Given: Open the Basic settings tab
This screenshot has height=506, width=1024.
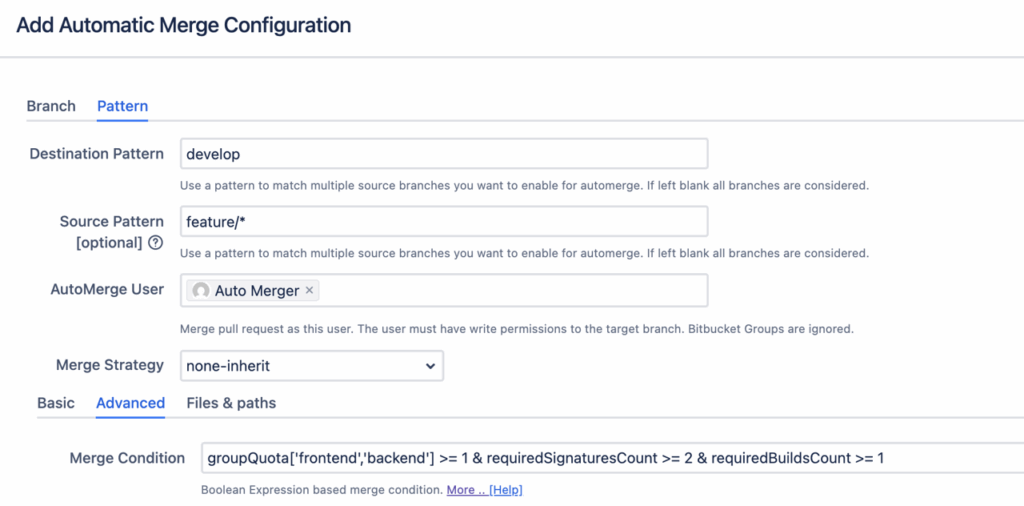Looking at the screenshot, I should (56, 403).
